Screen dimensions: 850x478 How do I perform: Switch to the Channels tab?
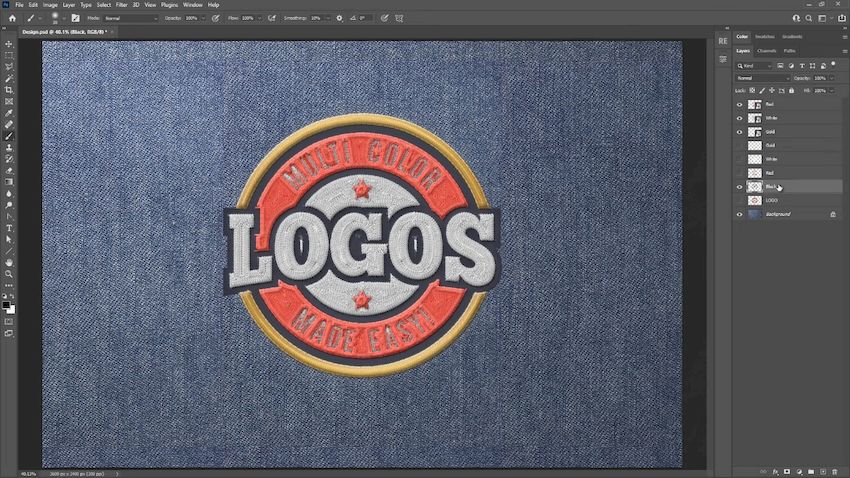767,50
